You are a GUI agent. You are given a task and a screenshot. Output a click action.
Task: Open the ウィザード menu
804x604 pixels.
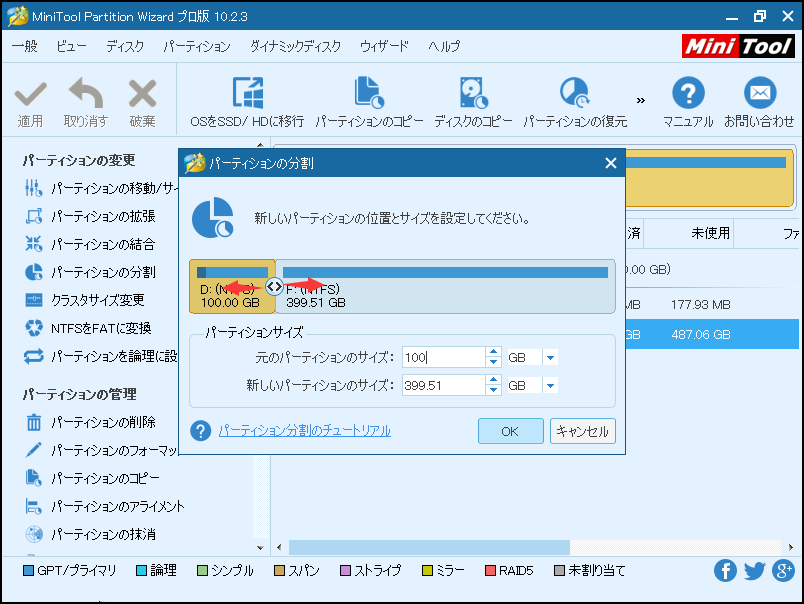pos(384,47)
